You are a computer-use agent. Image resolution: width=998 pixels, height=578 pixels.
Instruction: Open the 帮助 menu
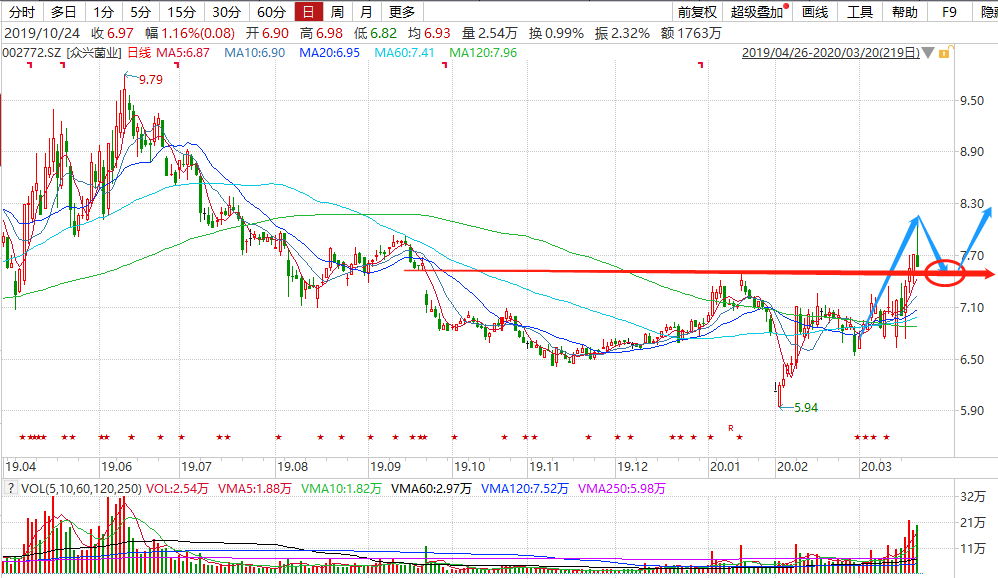click(904, 12)
